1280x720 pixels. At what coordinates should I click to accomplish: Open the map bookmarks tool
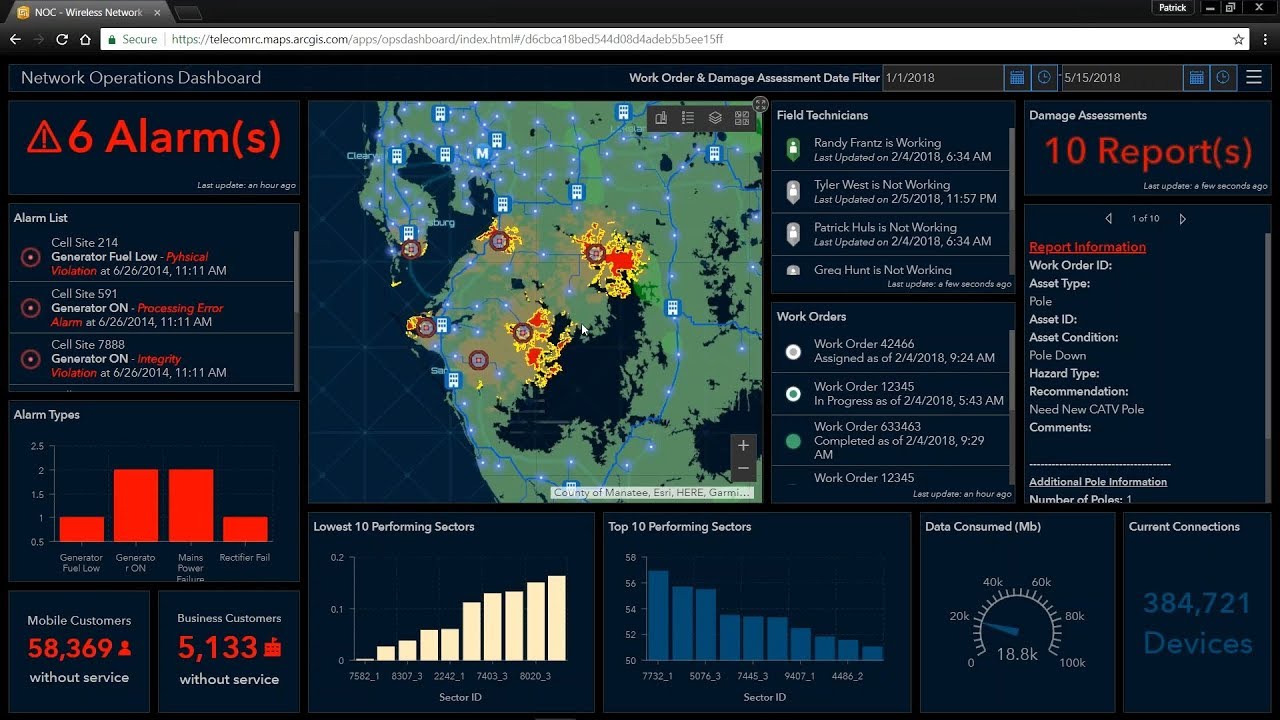(661, 118)
